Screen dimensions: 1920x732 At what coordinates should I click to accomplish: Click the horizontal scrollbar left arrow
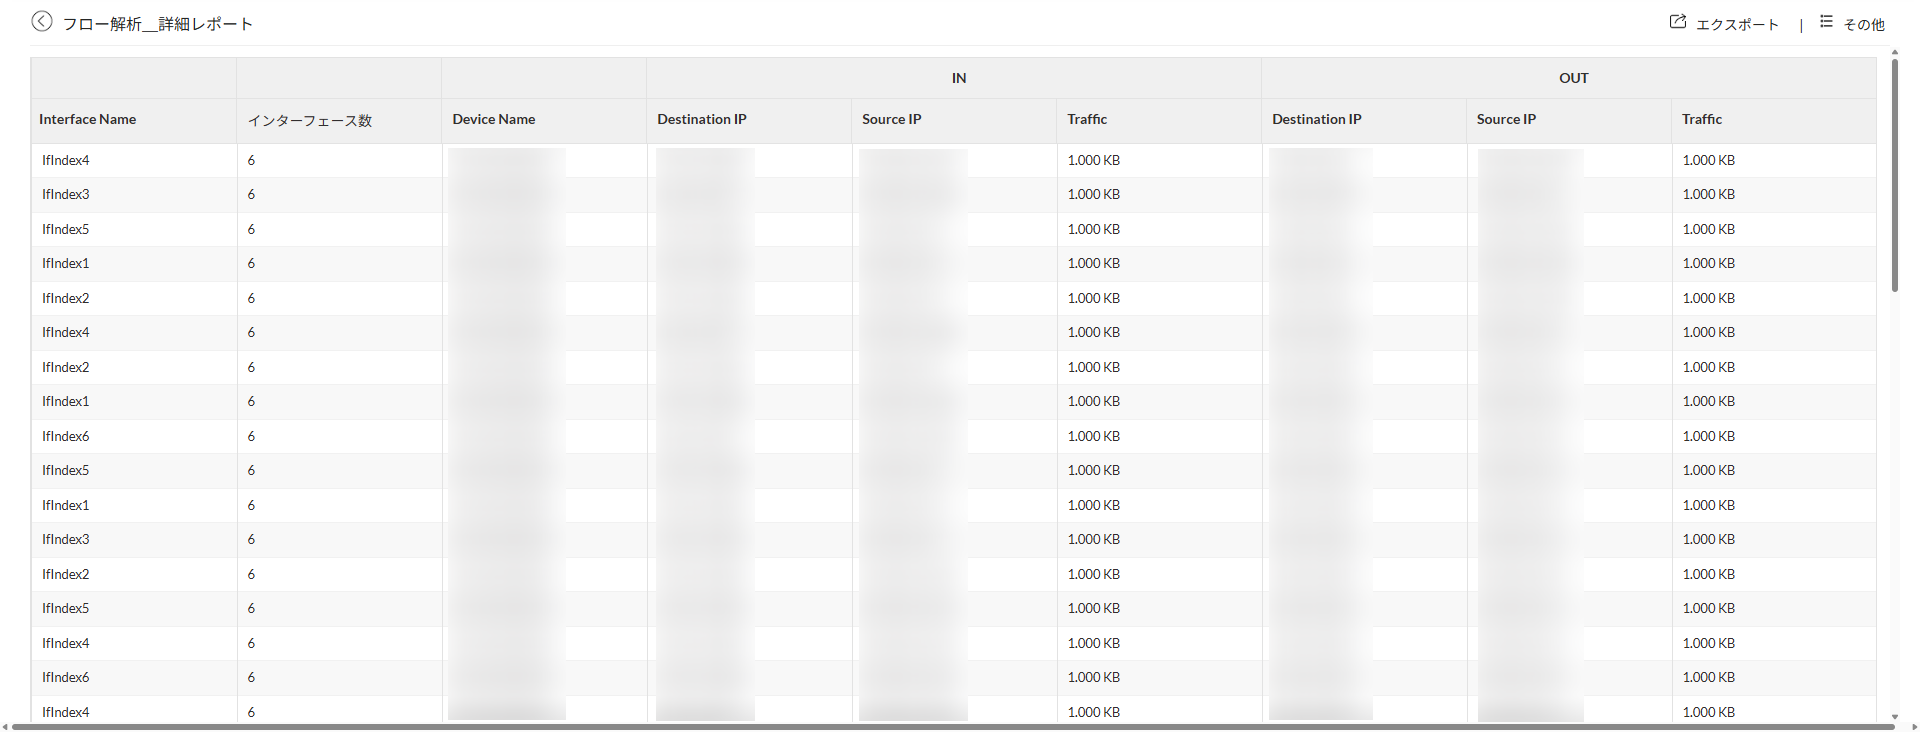(6, 727)
